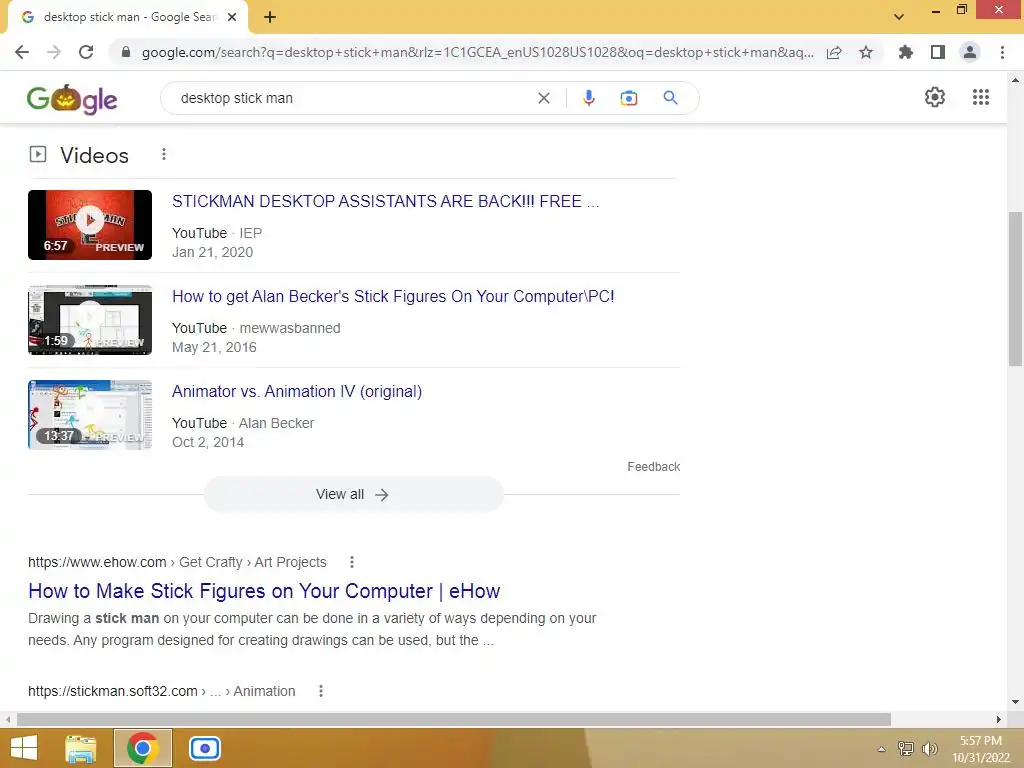The width and height of the screenshot is (1024, 768).
Task: Open STICKMAN DESKTOP ASSISTANTS ARE BACK video link
Action: [385, 201]
